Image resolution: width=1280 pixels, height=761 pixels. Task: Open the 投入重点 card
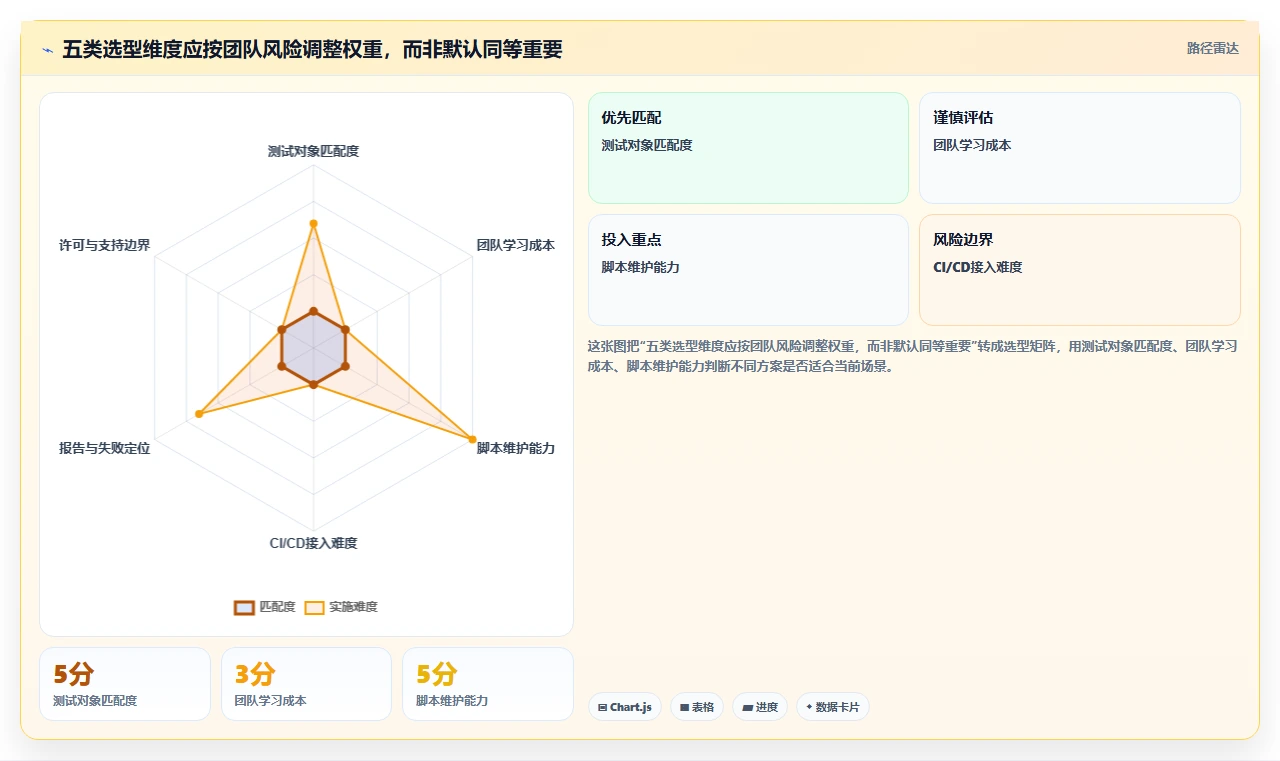coord(748,270)
